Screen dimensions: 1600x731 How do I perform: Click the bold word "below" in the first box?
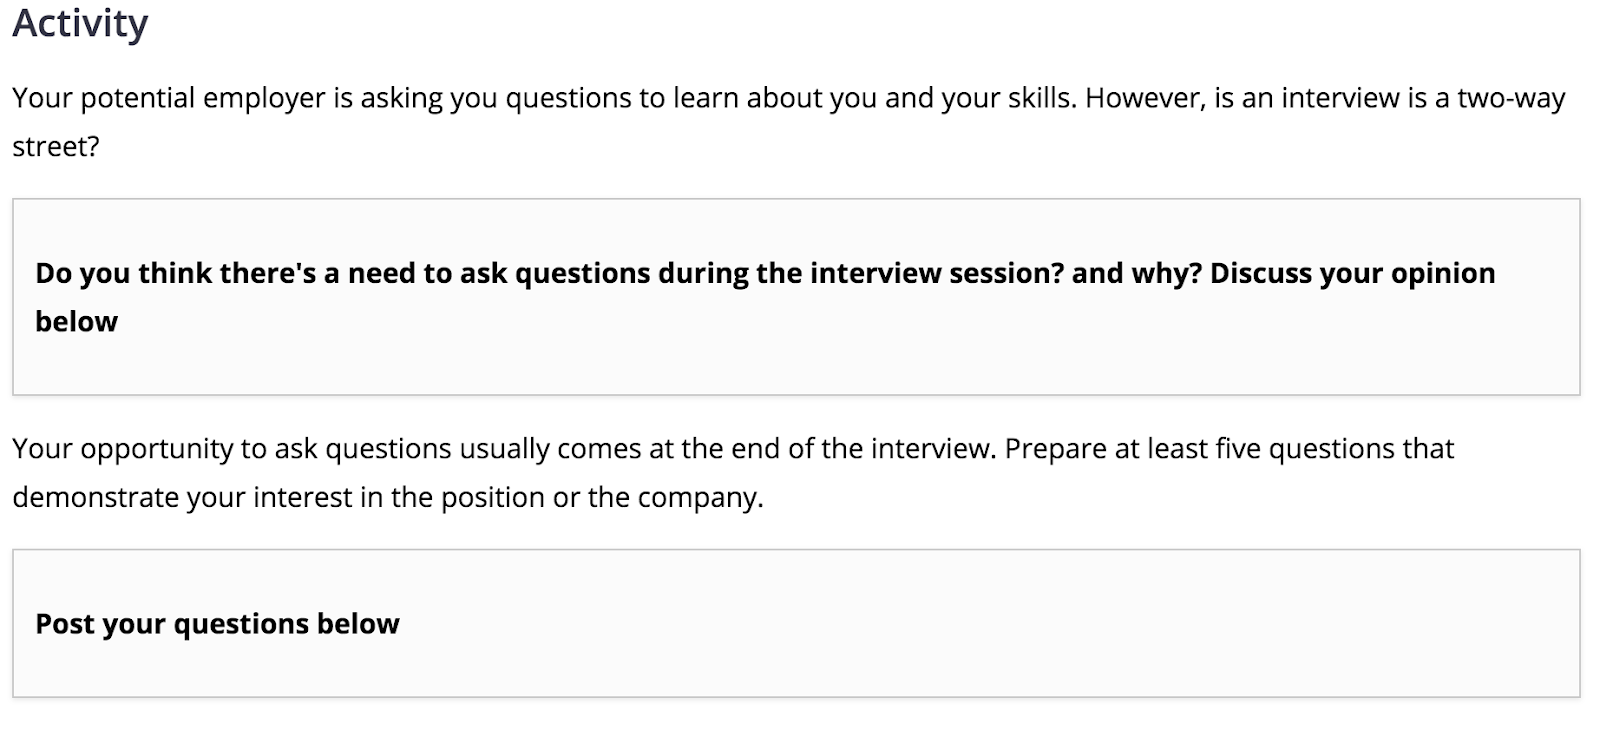[x=76, y=322]
